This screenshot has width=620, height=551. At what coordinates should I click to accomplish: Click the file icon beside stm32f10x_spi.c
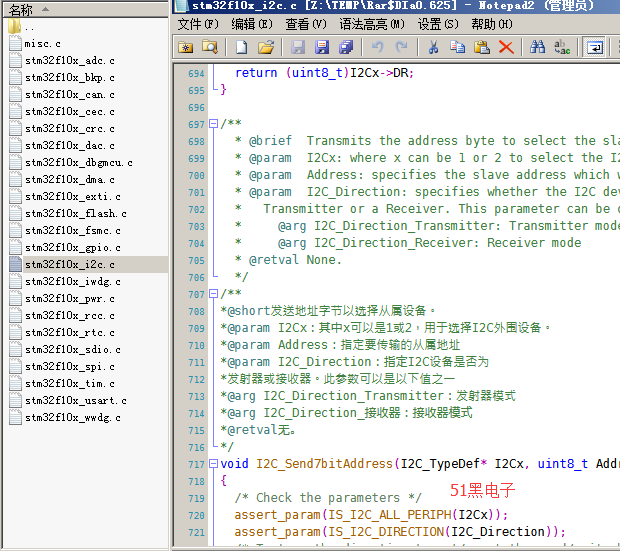(x=15, y=366)
